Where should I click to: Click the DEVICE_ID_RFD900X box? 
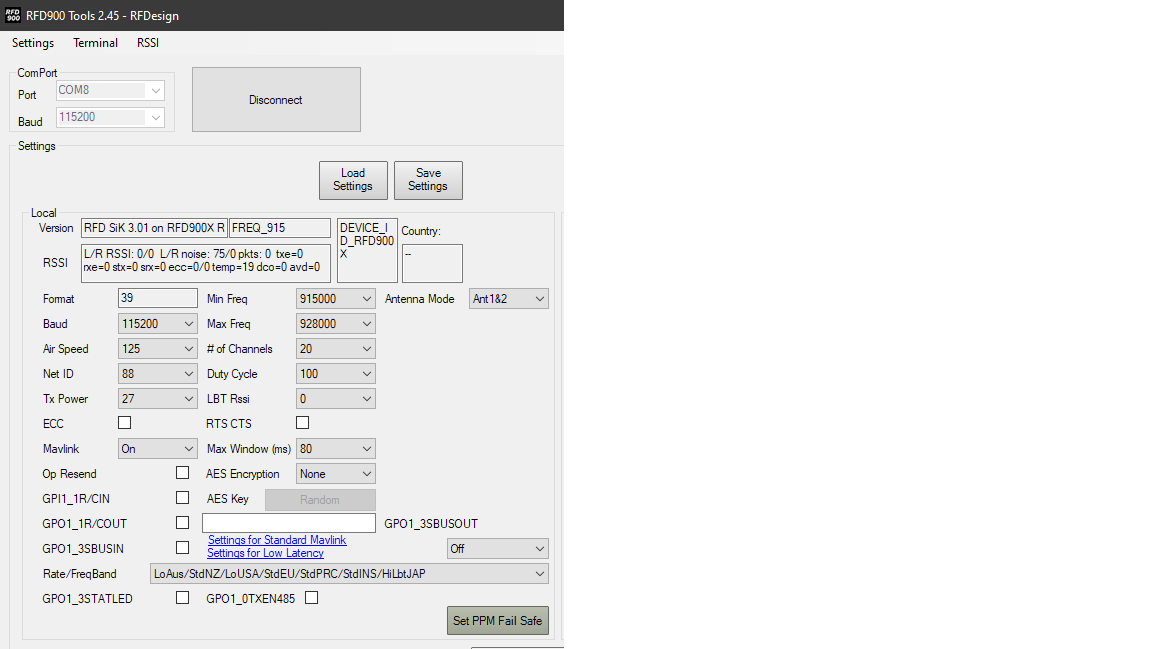click(x=367, y=250)
